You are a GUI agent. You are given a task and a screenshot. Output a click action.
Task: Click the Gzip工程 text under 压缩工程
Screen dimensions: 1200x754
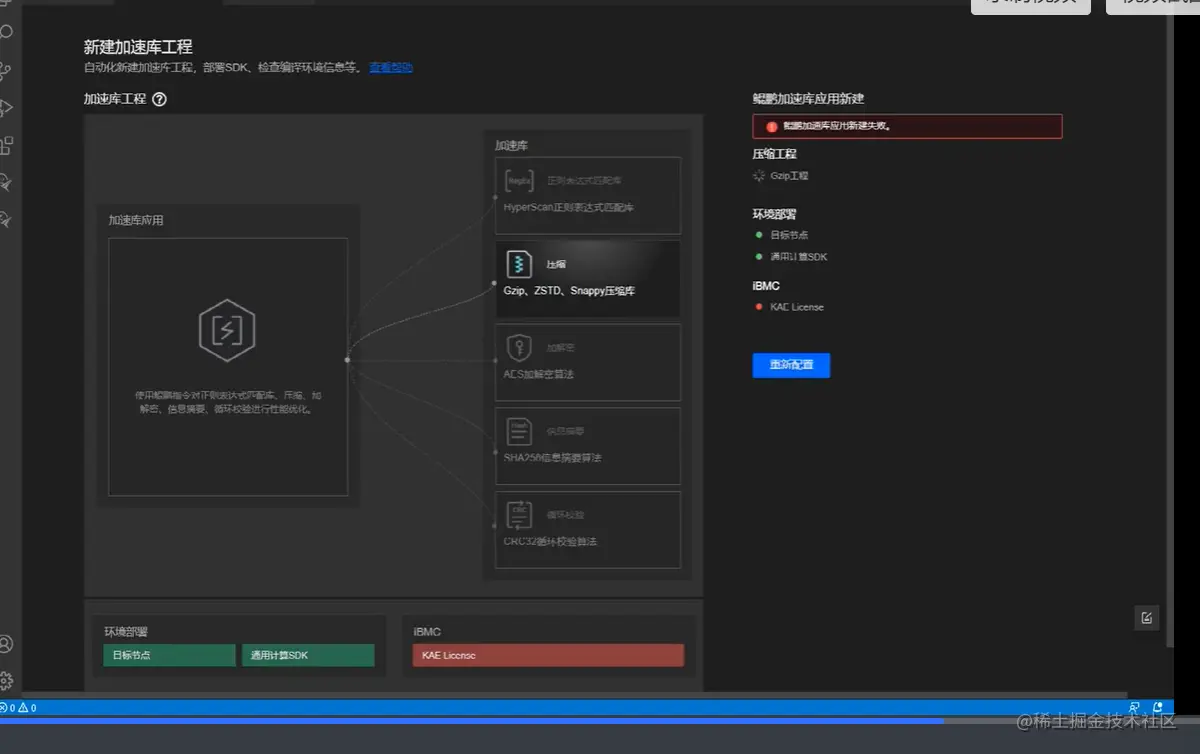tap(789, 175)
